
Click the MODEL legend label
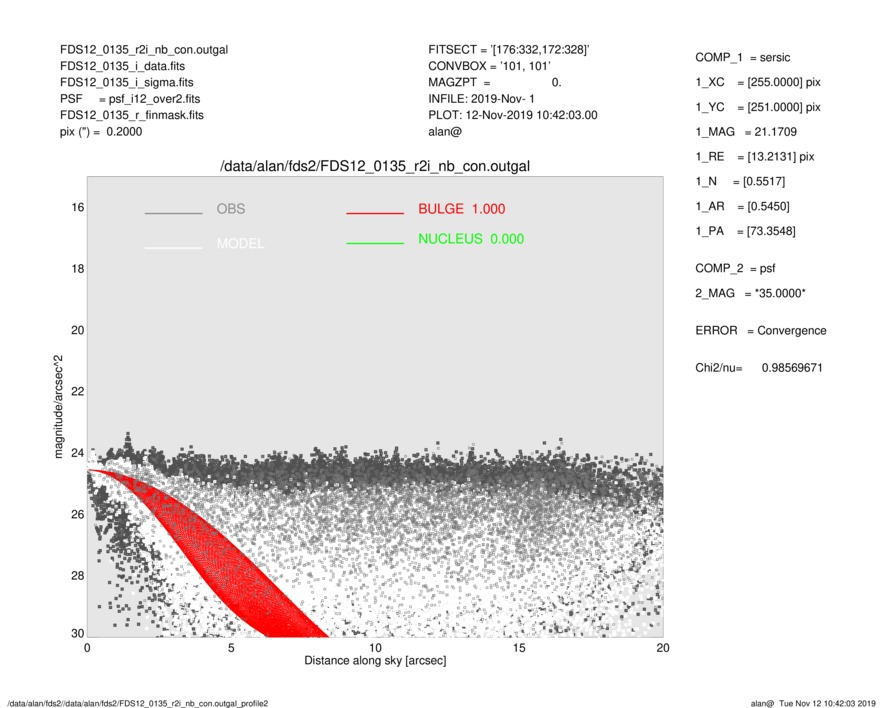coord(240,243)
